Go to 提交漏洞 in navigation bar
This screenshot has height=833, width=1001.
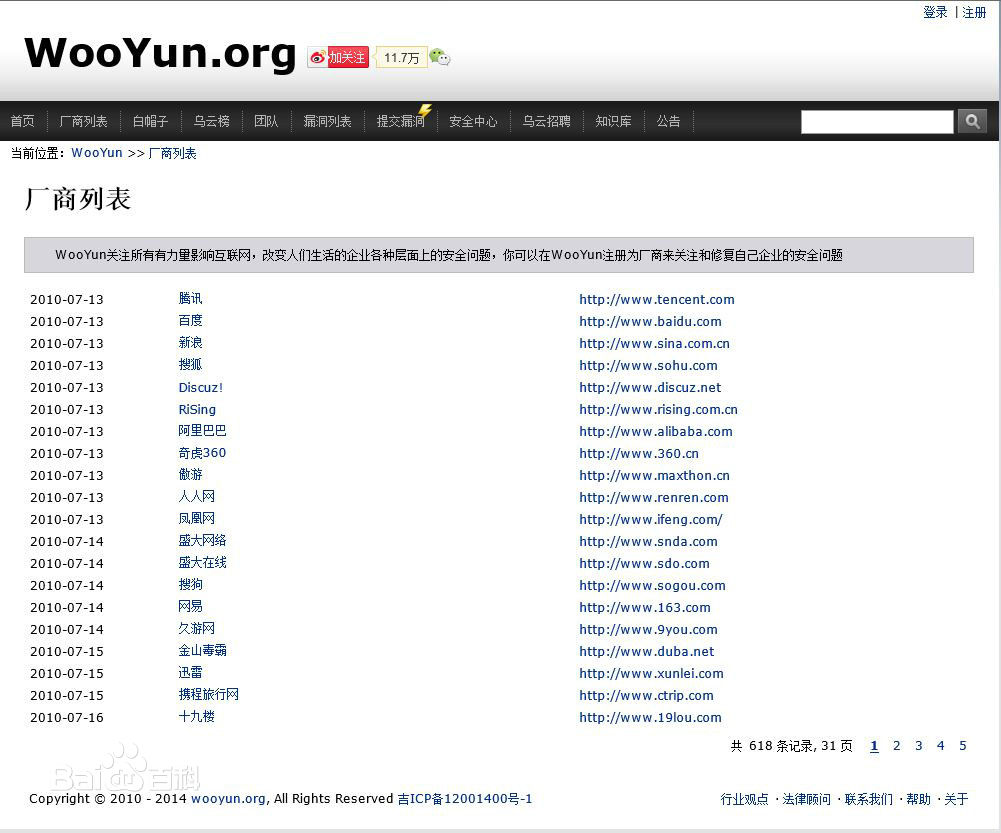click(x=400, y=121)
